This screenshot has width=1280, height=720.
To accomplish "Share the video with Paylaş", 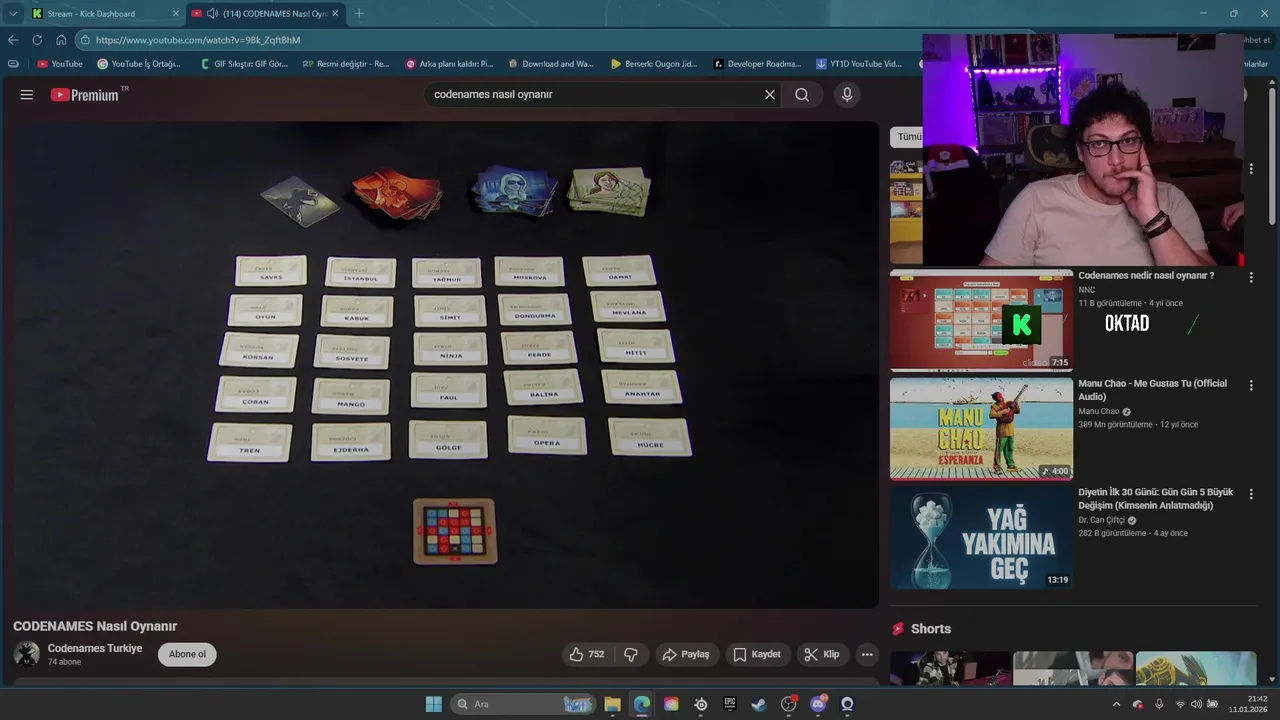I will [686, 654].
